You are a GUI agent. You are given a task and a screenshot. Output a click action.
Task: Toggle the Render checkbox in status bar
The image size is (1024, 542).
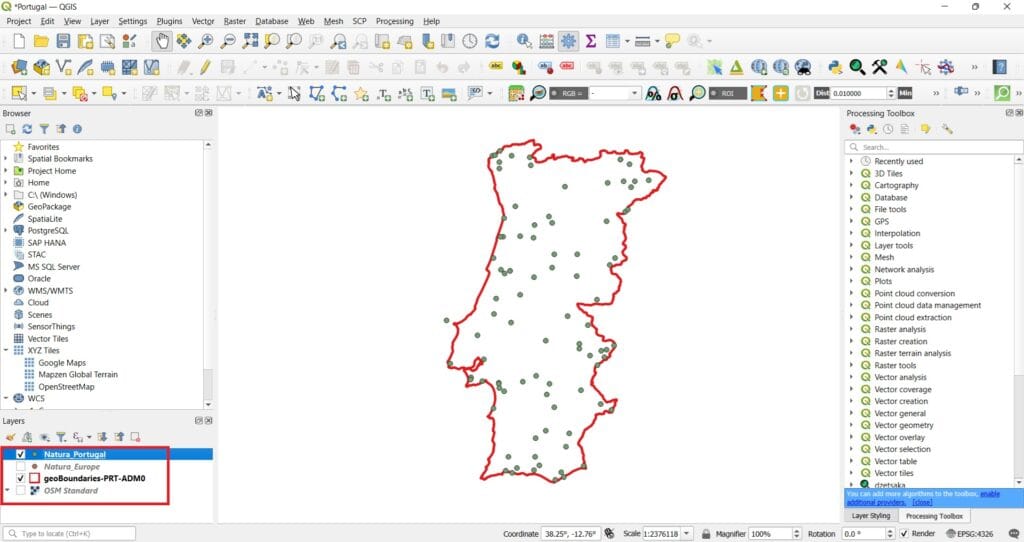tap(904, 534)
